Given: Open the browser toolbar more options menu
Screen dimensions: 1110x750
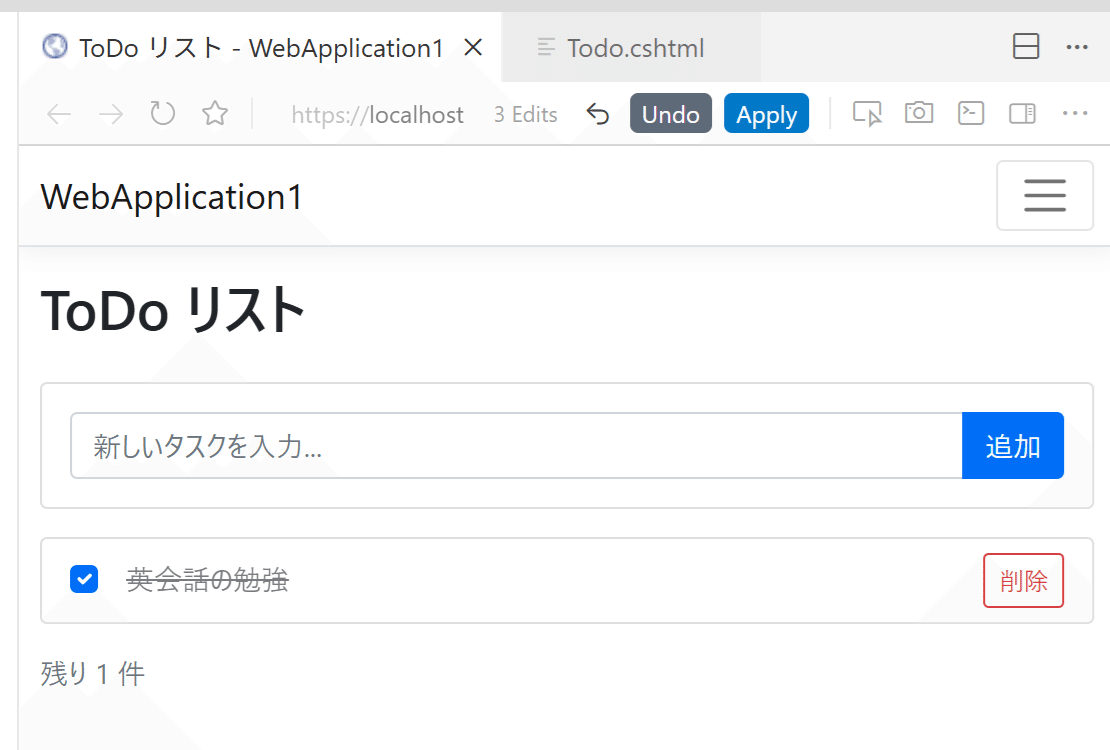Looking at the screenshot, I should click(1075, 114).
